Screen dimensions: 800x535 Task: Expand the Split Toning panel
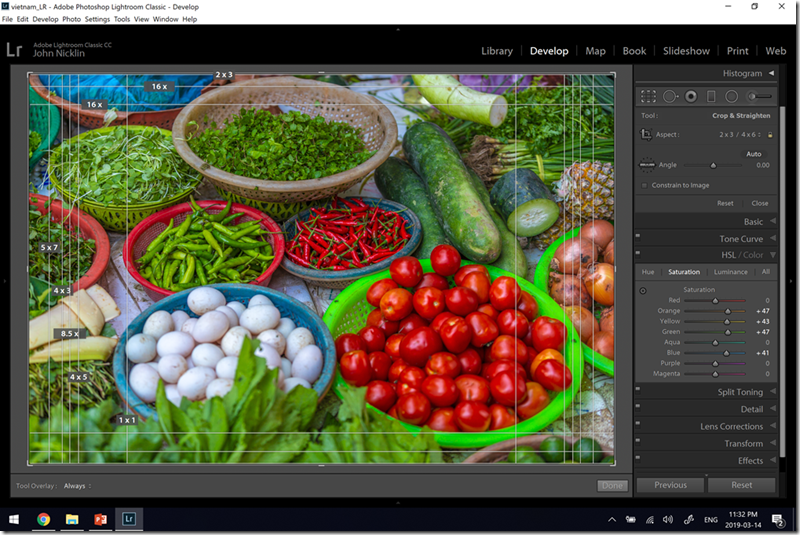(x=740, y=392)
